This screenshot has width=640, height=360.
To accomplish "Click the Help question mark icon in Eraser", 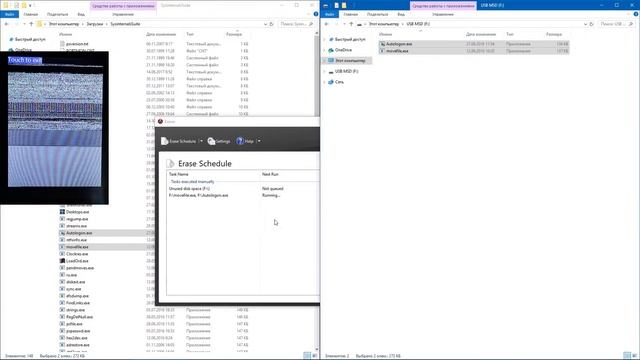I will (240, 141).
